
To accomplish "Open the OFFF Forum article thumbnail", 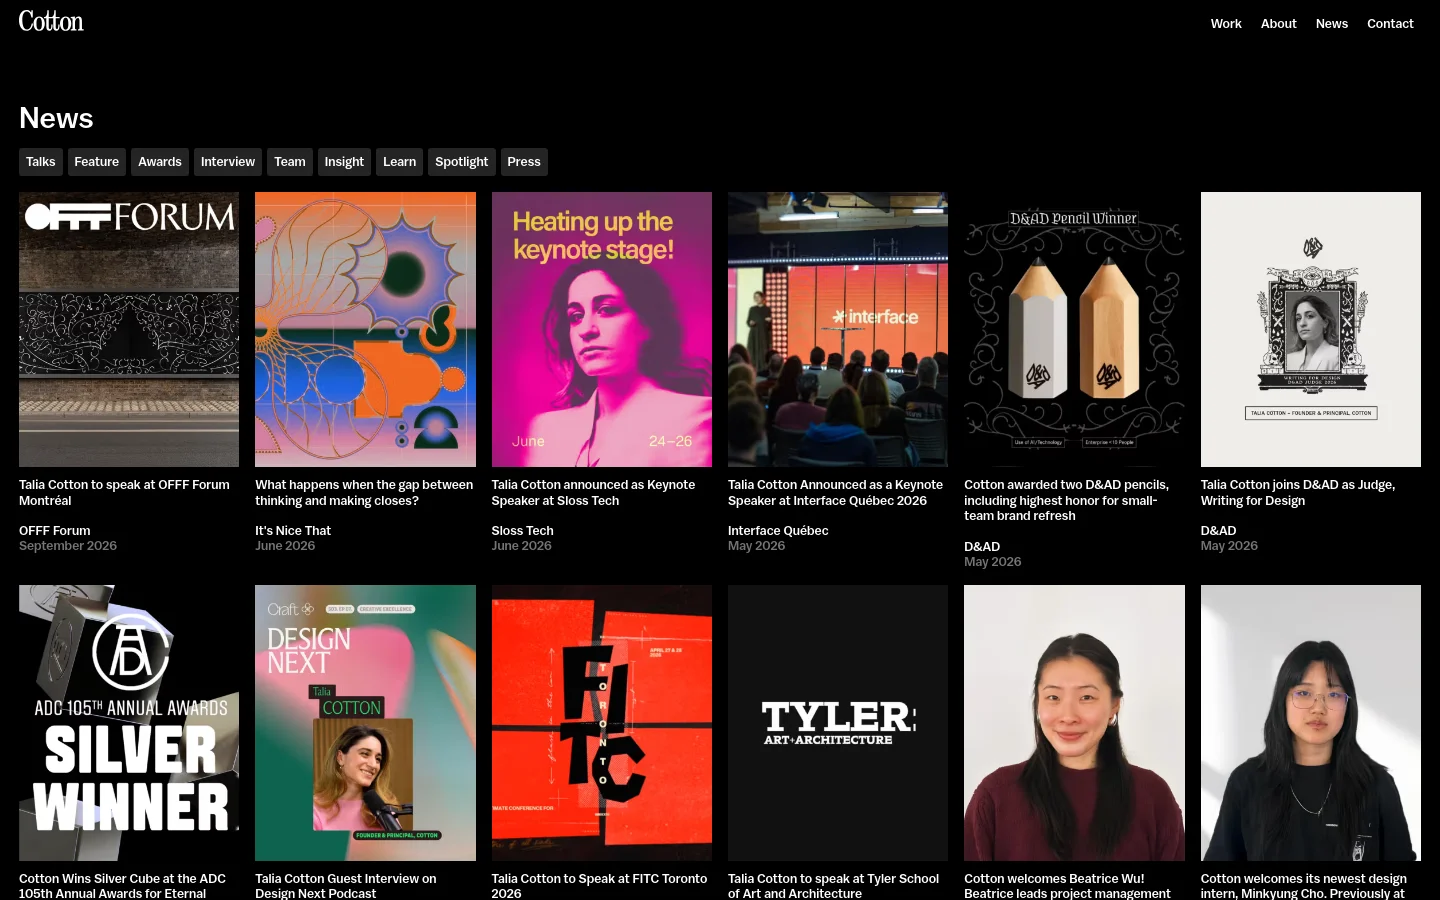I will [x=129, y=329].
